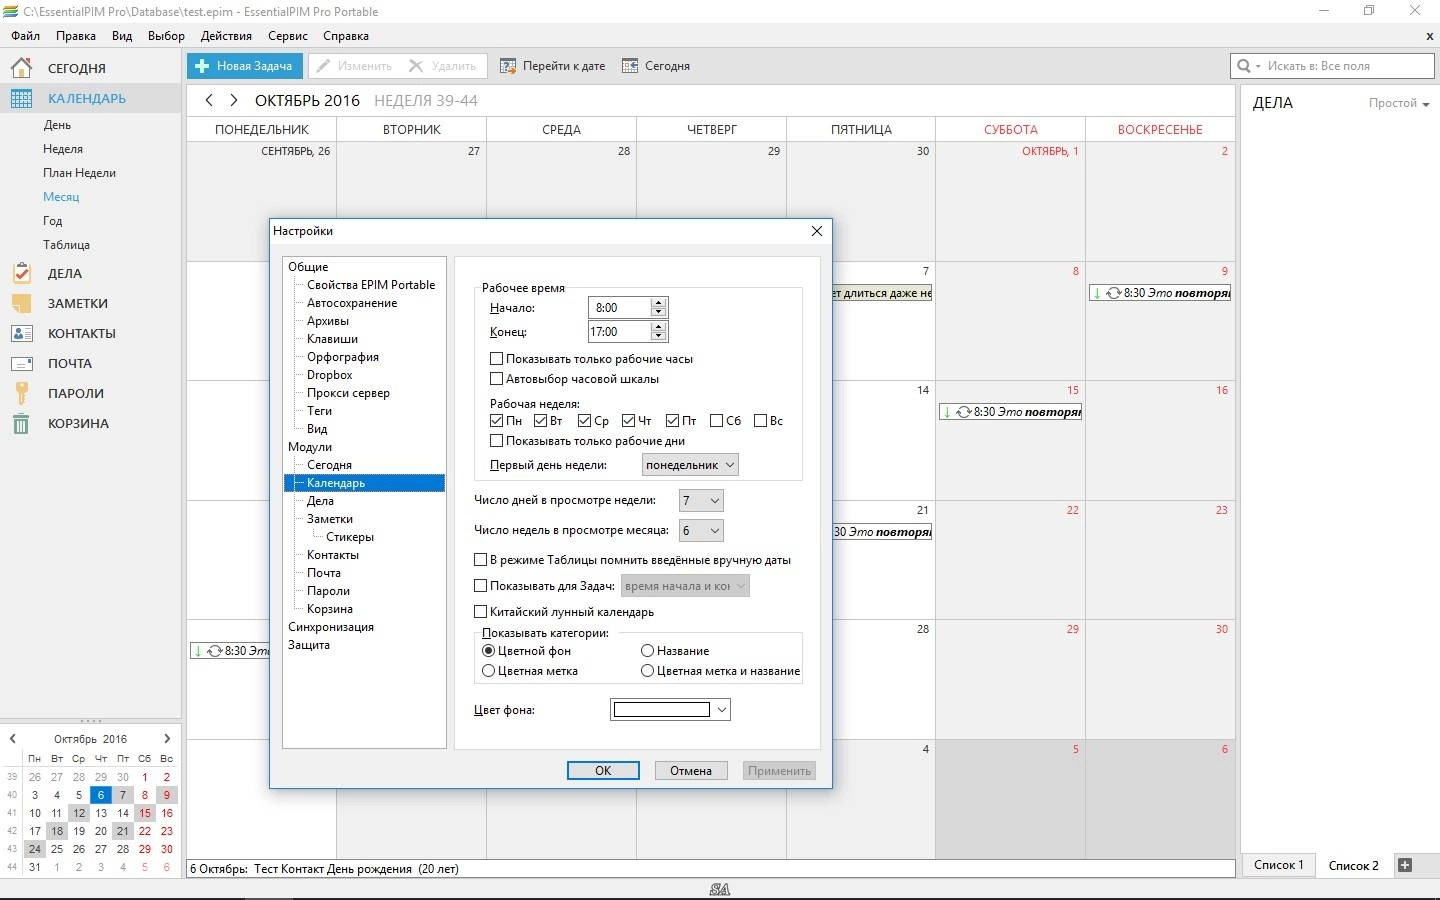Click the search magnifier icon
The width and height of the screenshot is (1440, 900).
pyautogui.click(x=1244, y=66)
